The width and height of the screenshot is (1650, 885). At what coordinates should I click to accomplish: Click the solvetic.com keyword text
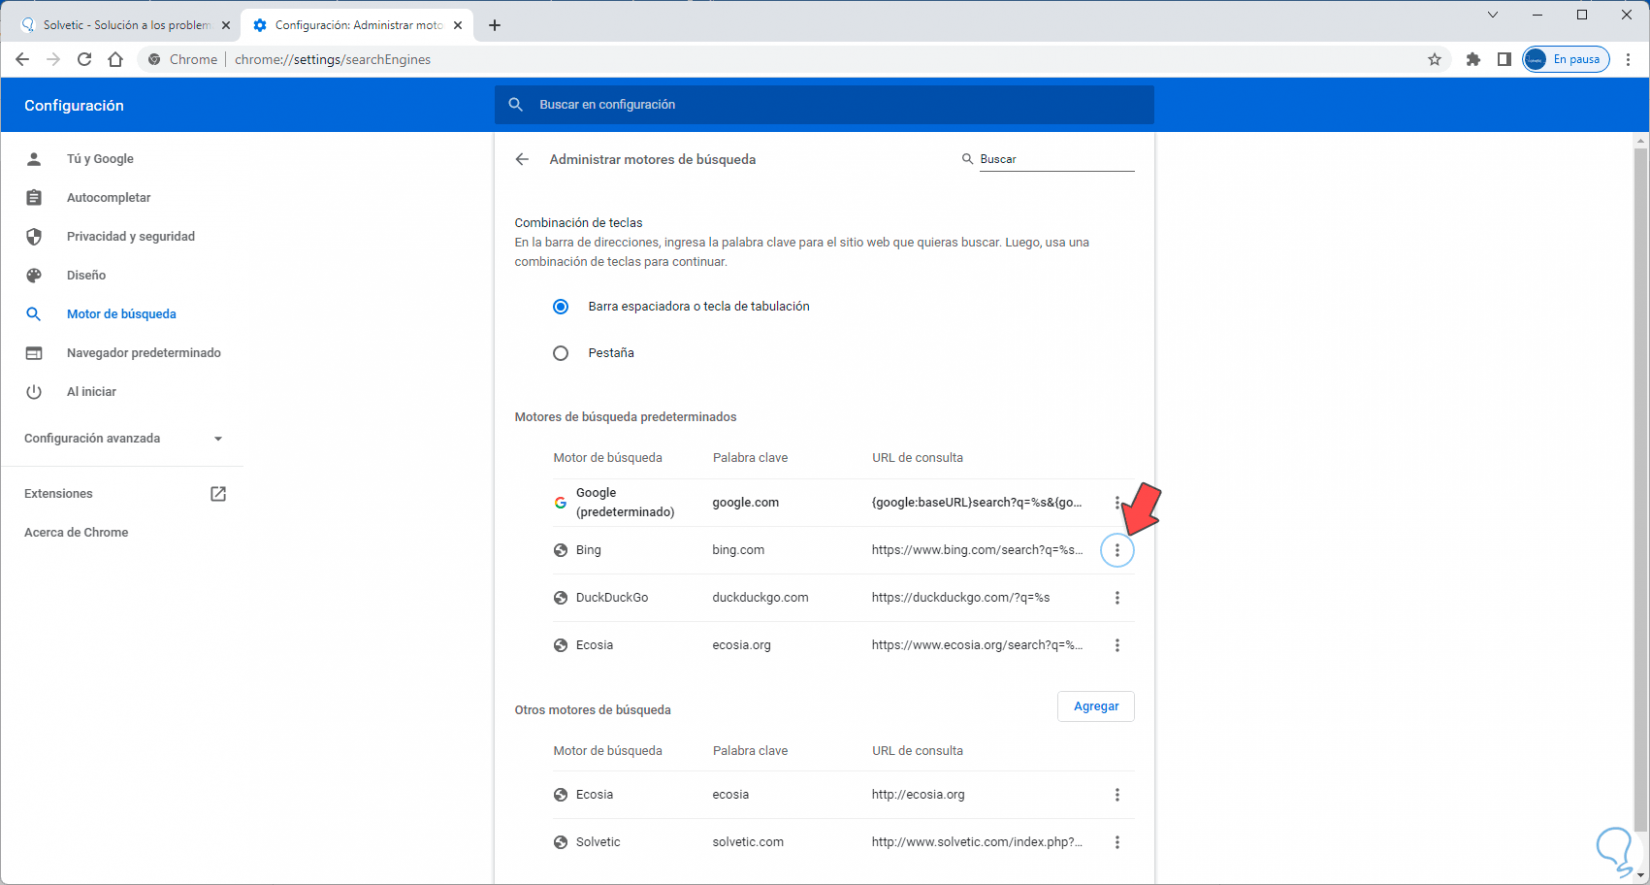point(748,842)
